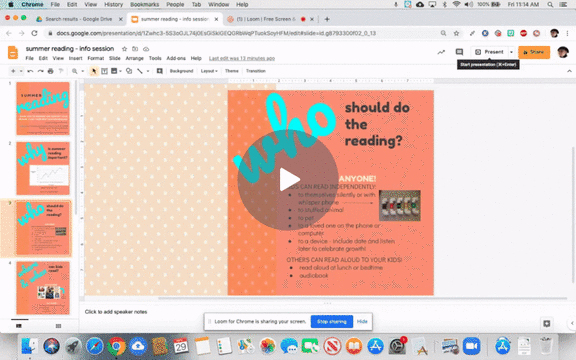576x360 pixels.
Task: Open the Explore button at bottom right
Action: click(547, 323)
